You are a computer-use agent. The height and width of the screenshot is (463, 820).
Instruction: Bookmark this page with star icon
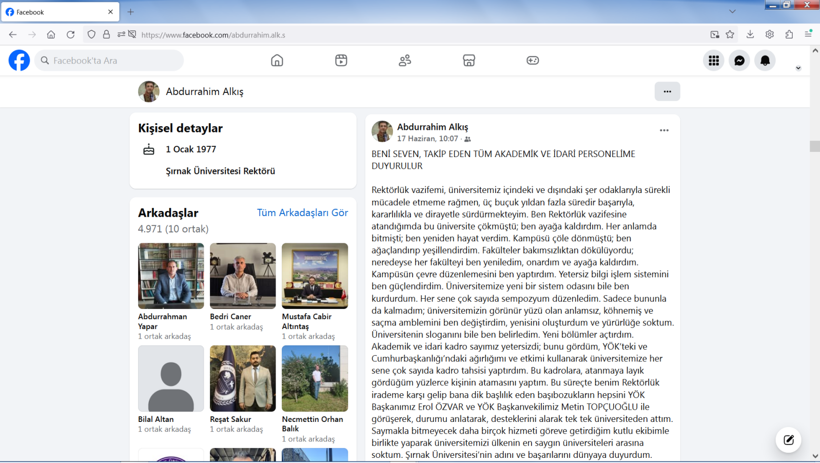click(730, 35)
